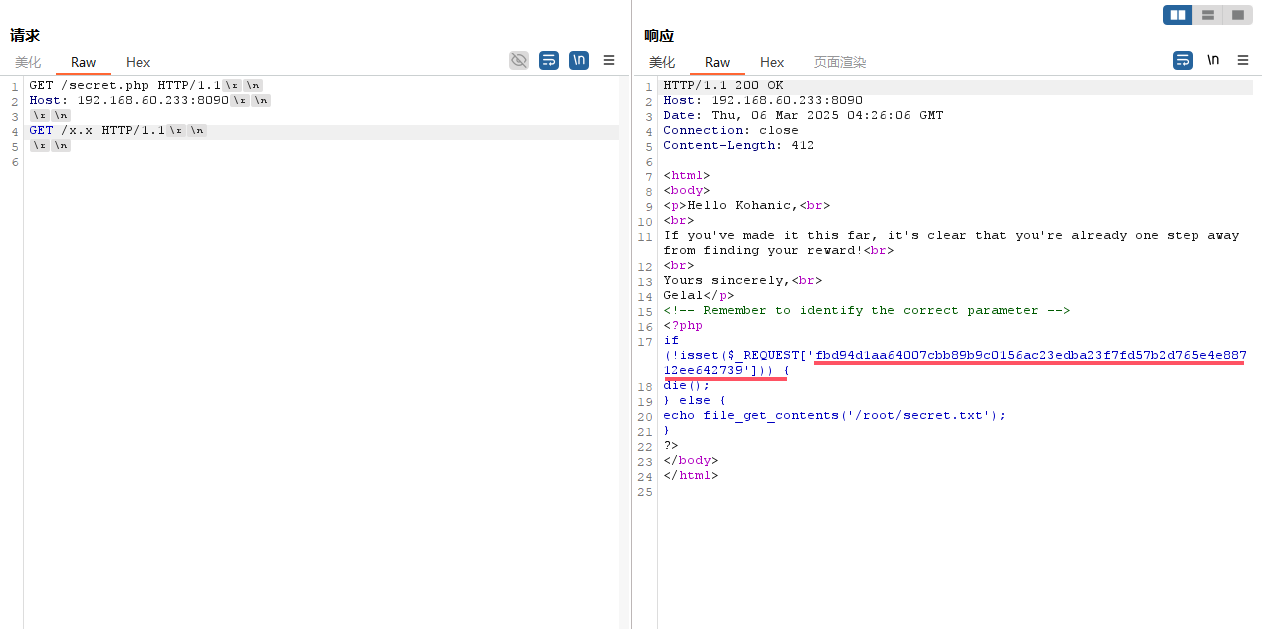Open the request panel hamburger options menu
Image resolution: width=1262 pixels, height=629 pixels.
click(609, 61)
